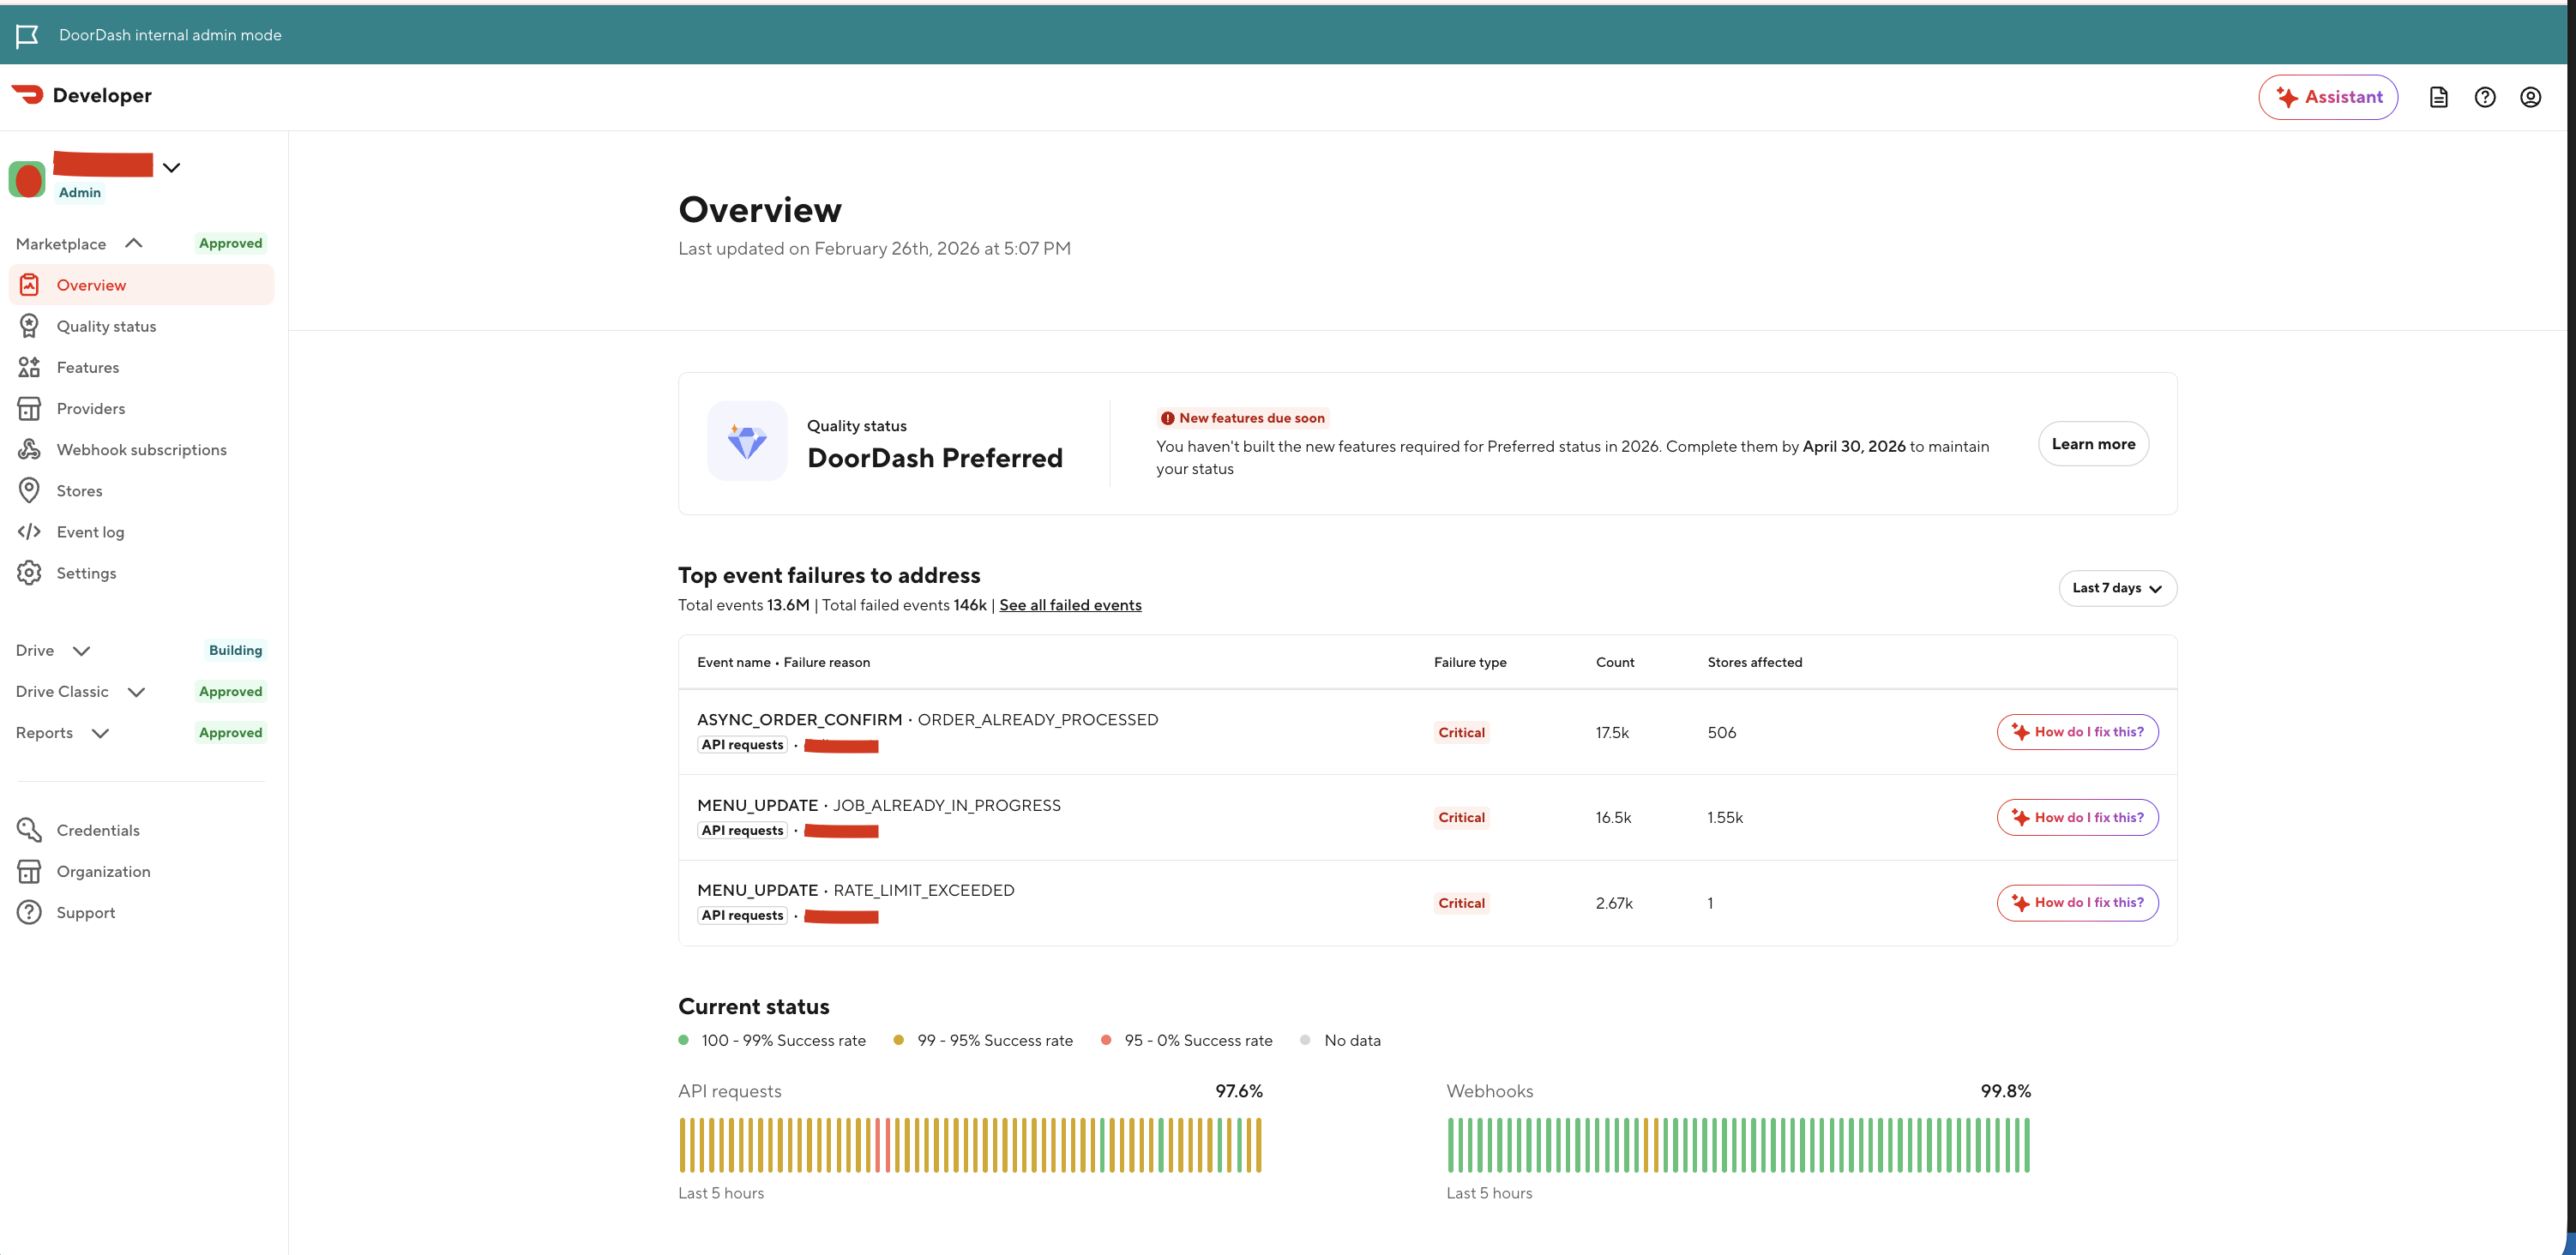Click the red bar in API requests chart
The width and height of the screenshot is (2576, 1255).
coord(878,1145)
